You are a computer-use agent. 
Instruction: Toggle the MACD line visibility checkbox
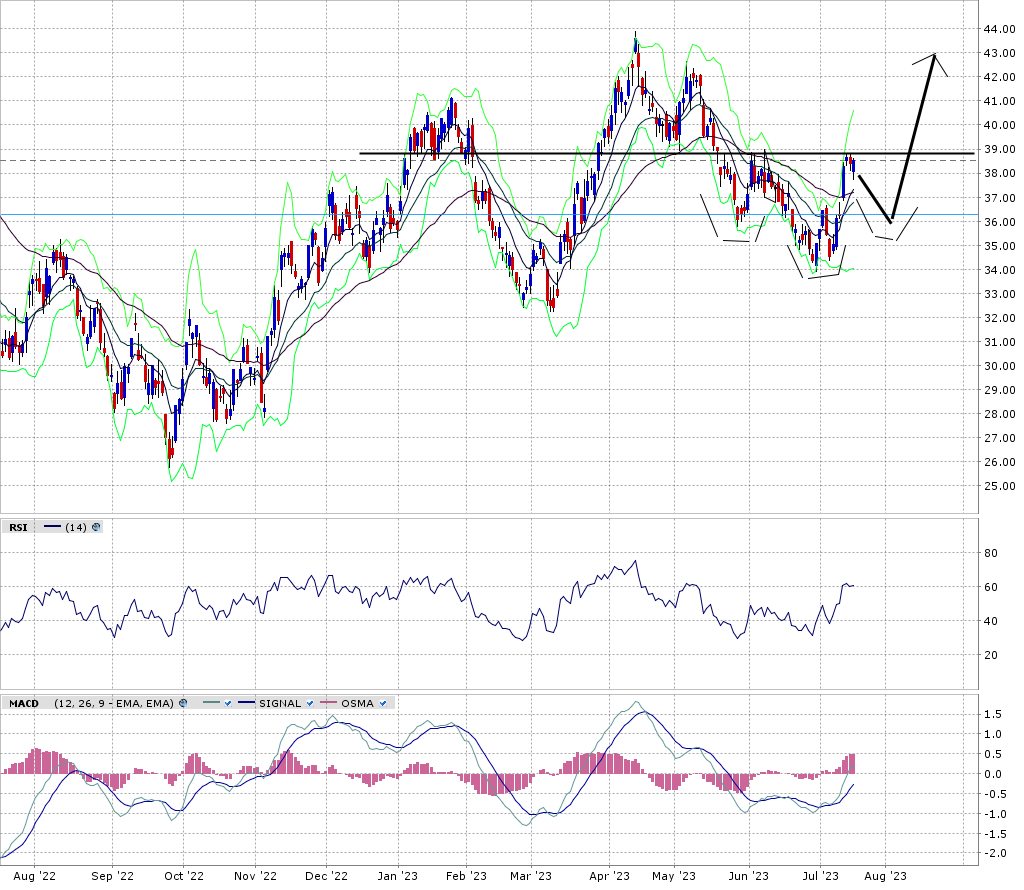click(x=229, y=703)
